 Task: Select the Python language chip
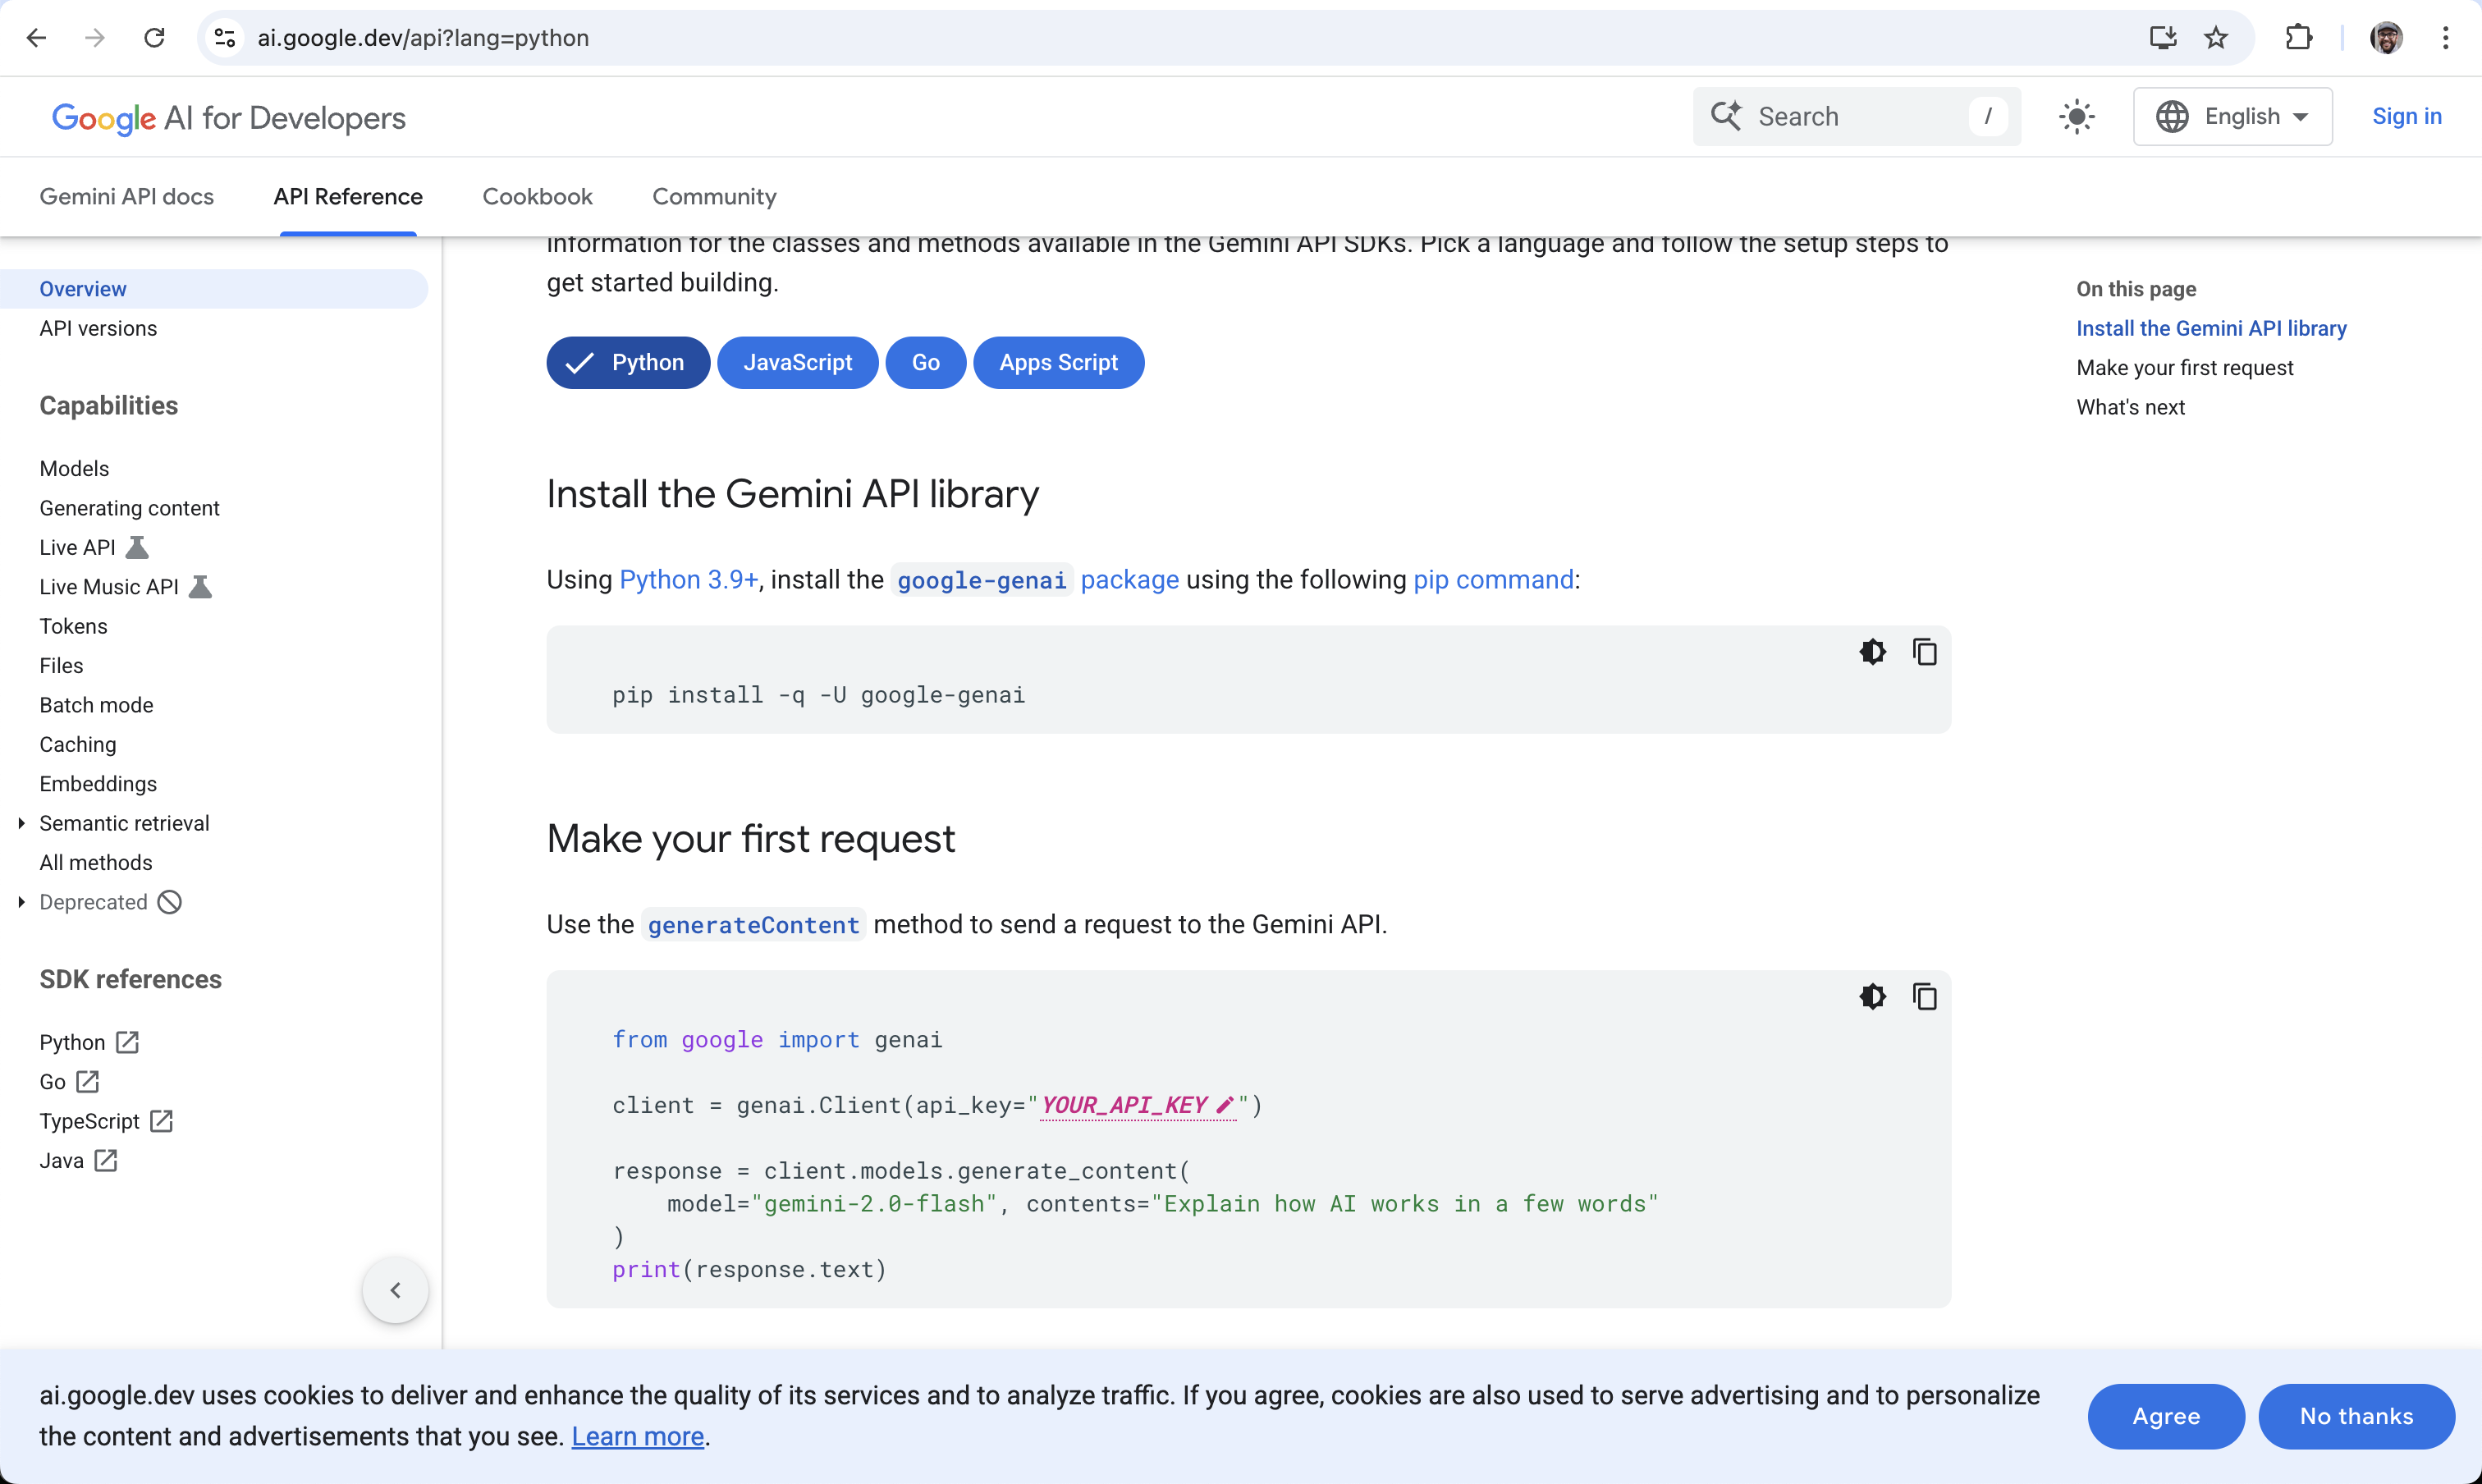pos(628,362)
